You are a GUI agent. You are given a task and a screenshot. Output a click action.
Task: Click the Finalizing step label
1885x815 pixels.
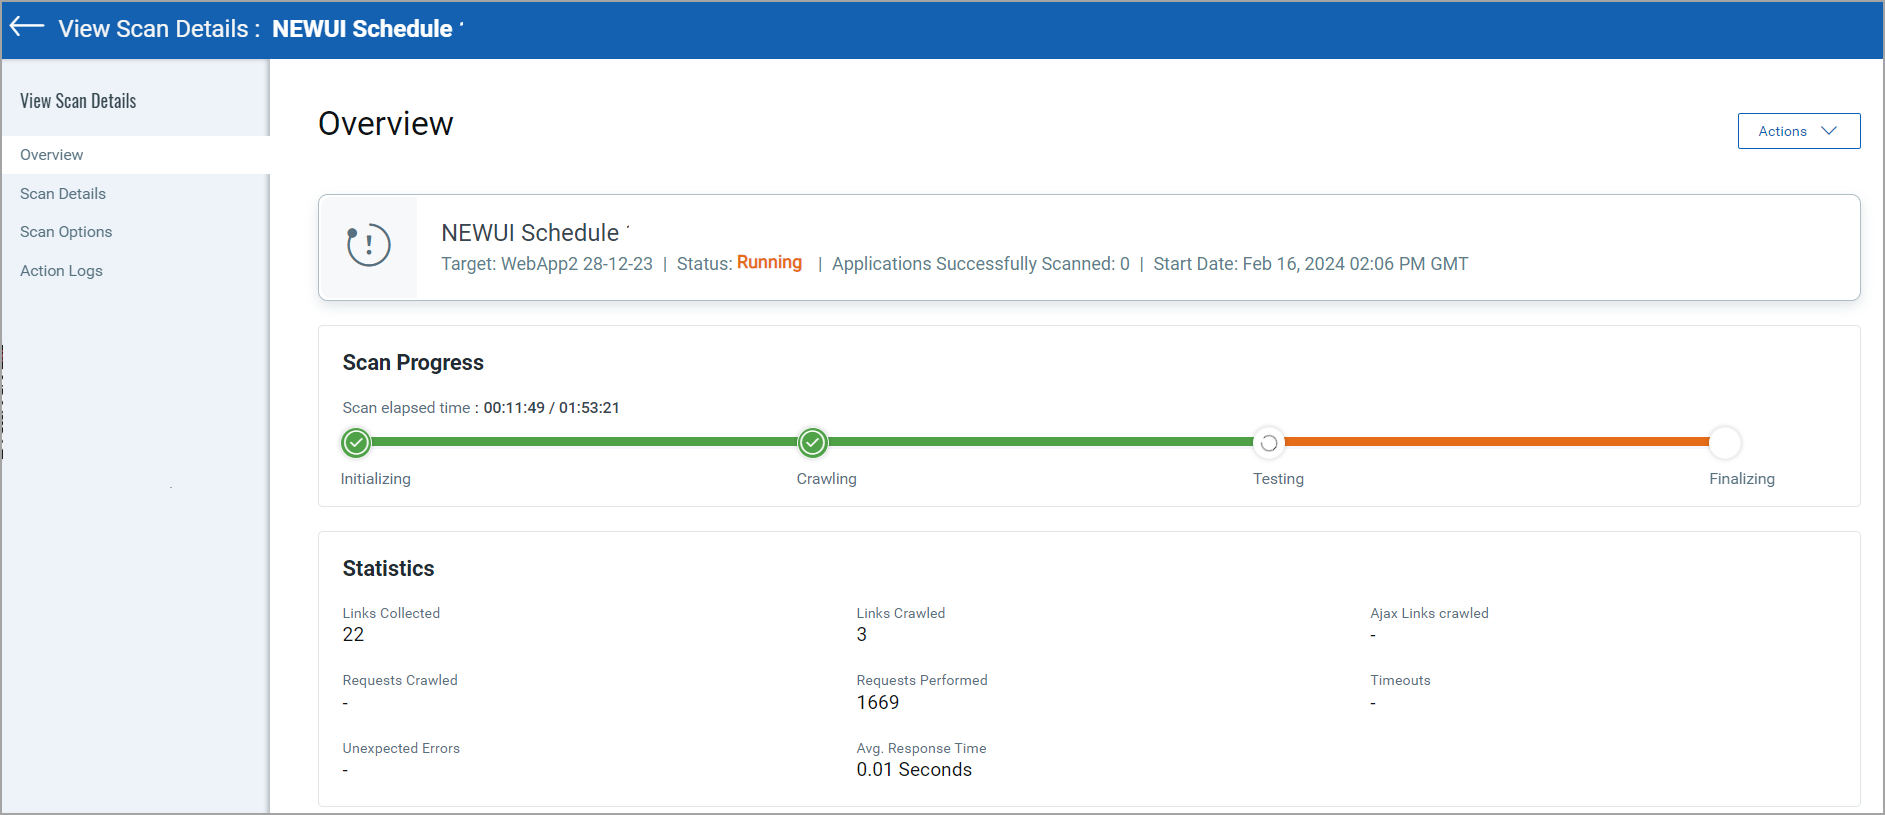click(1742, 479)
